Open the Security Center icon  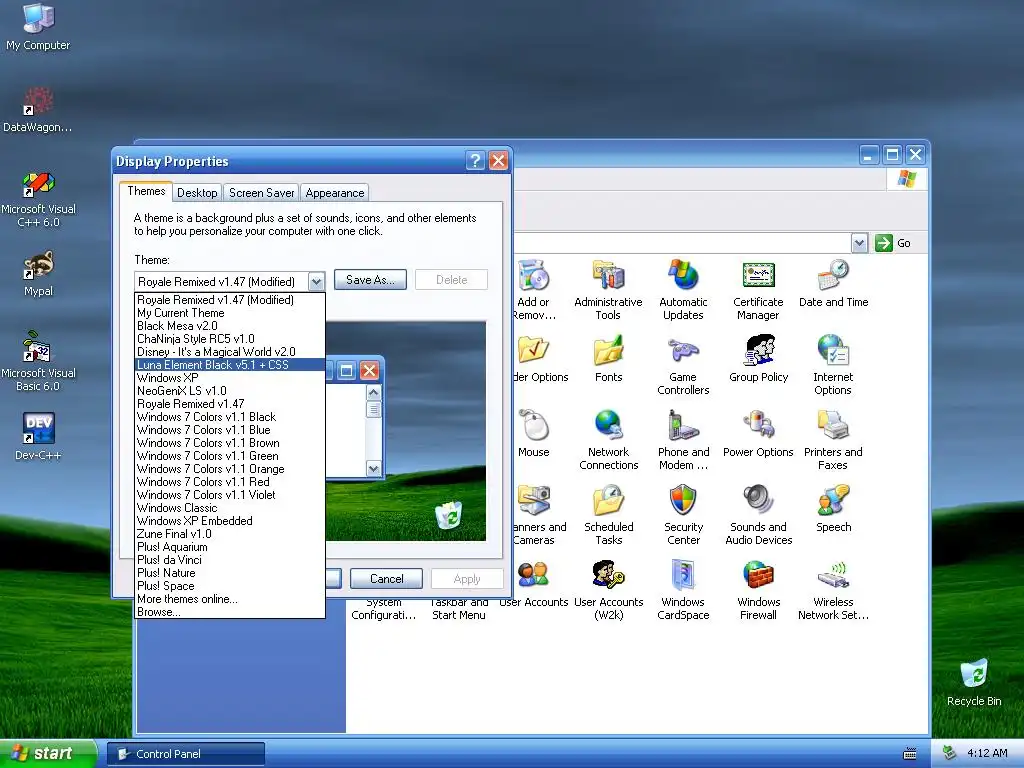pos(683,515)
